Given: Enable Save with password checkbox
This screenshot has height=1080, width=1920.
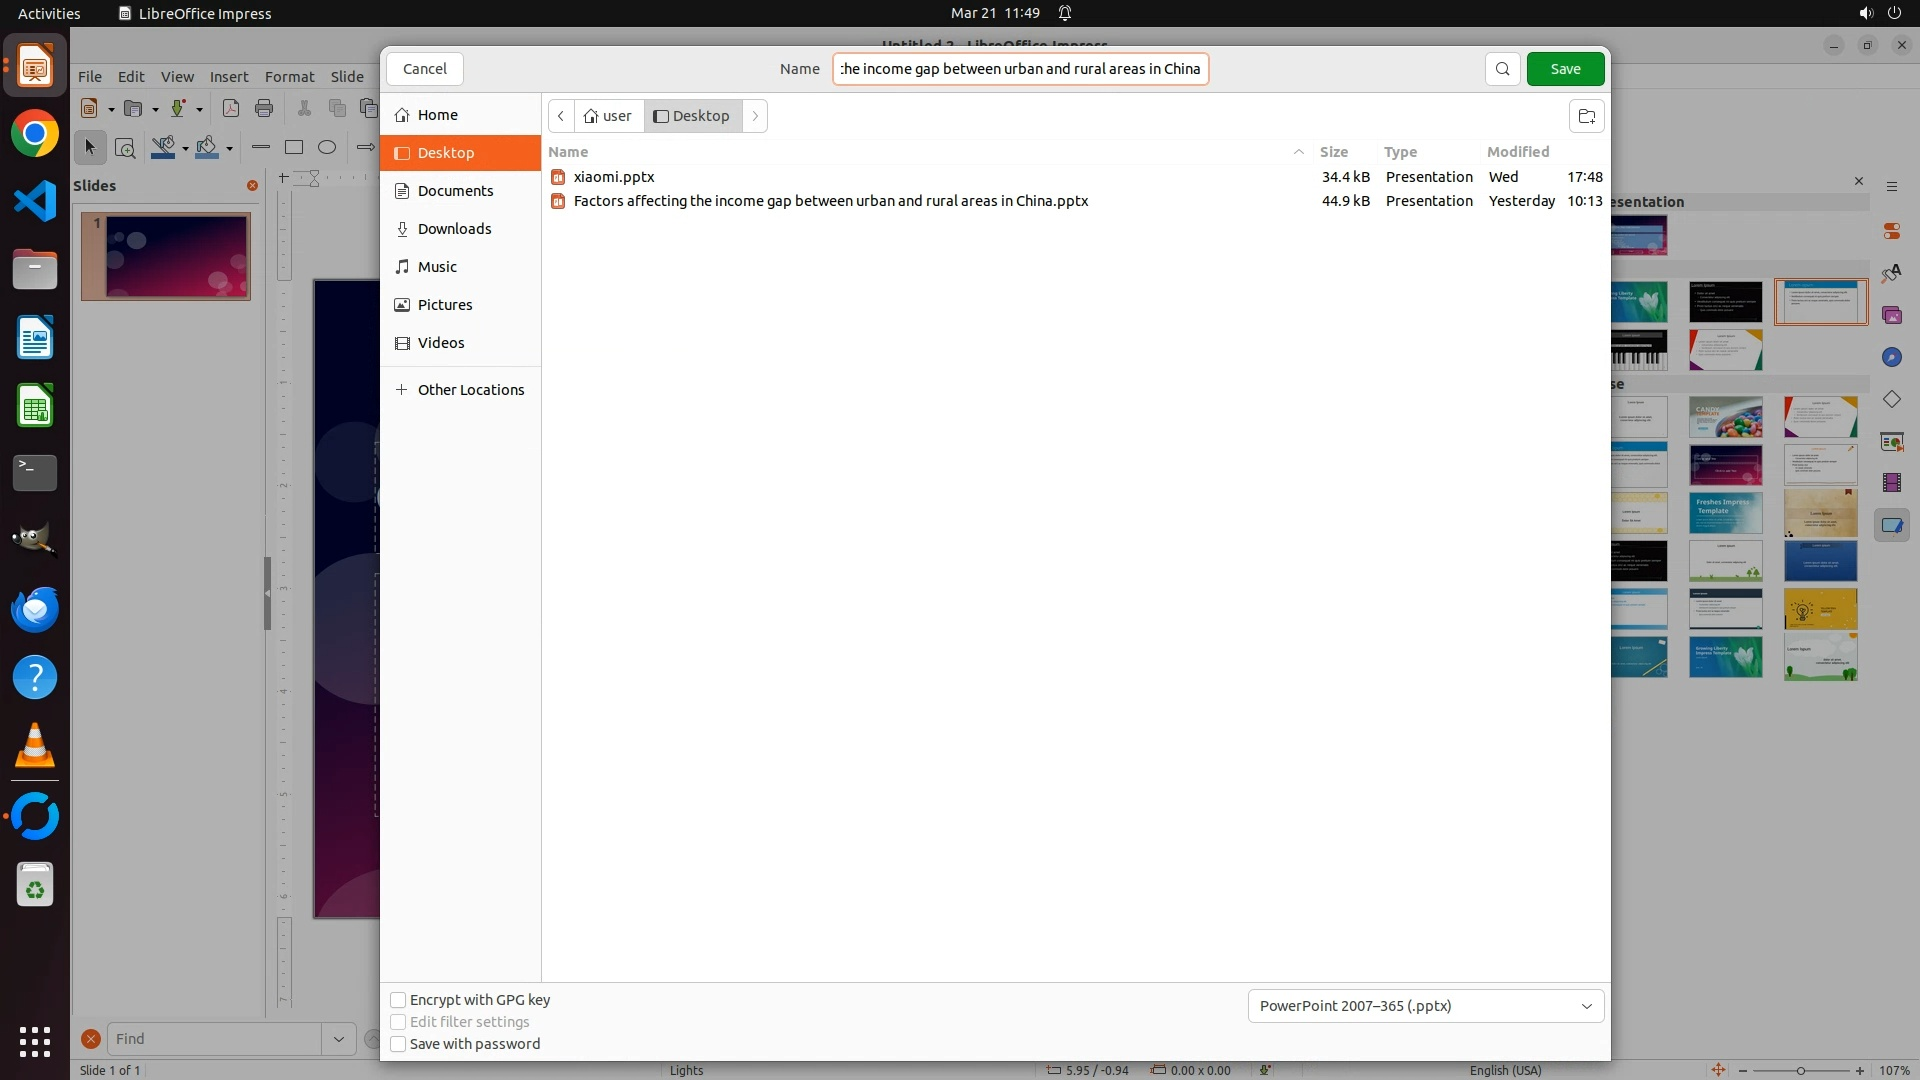Looking at the screenshot, I should (x=398, y=1044).
